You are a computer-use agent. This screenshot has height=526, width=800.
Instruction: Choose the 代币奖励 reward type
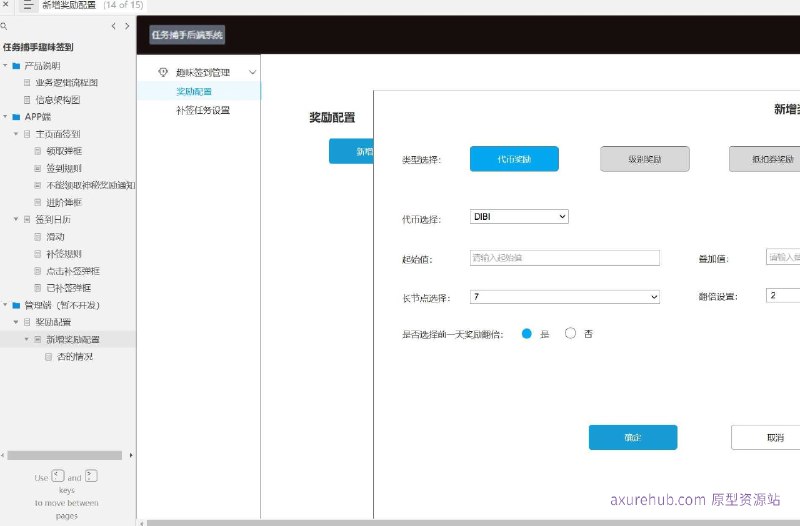coord(514,159)
